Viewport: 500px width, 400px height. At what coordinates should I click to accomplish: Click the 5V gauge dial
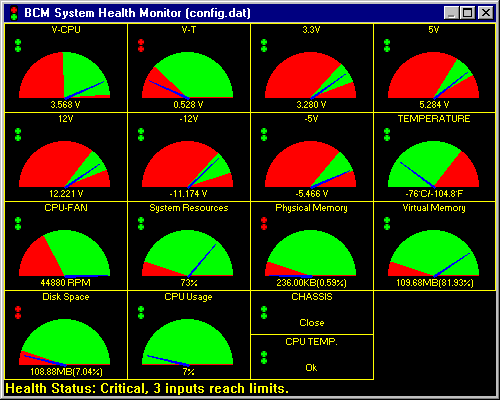[x=433, y=75]
